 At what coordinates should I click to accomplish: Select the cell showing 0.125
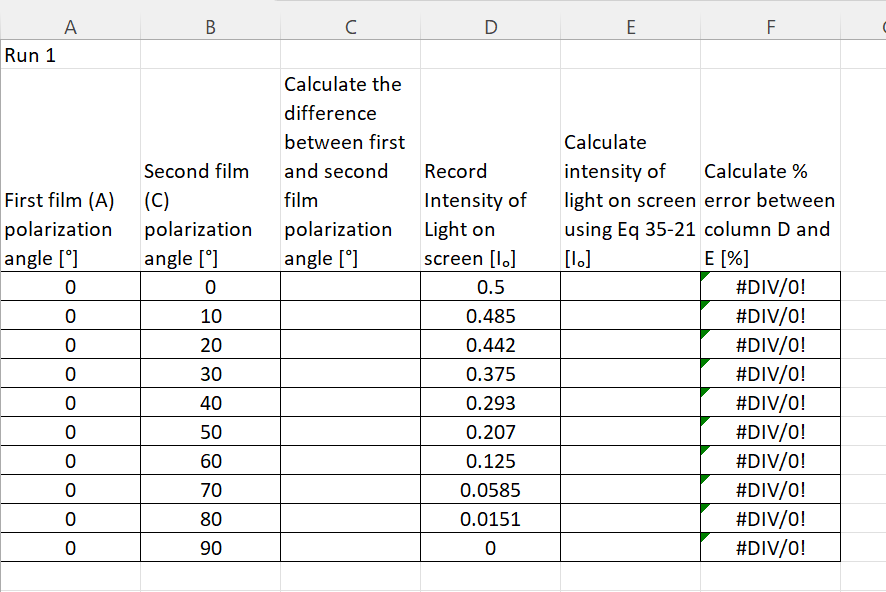pos(490,460)
